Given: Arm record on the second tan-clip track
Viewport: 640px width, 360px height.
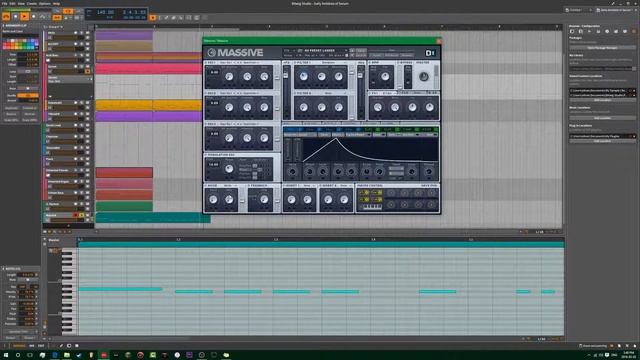Looking at the screenshot, I should pos(76,44).
